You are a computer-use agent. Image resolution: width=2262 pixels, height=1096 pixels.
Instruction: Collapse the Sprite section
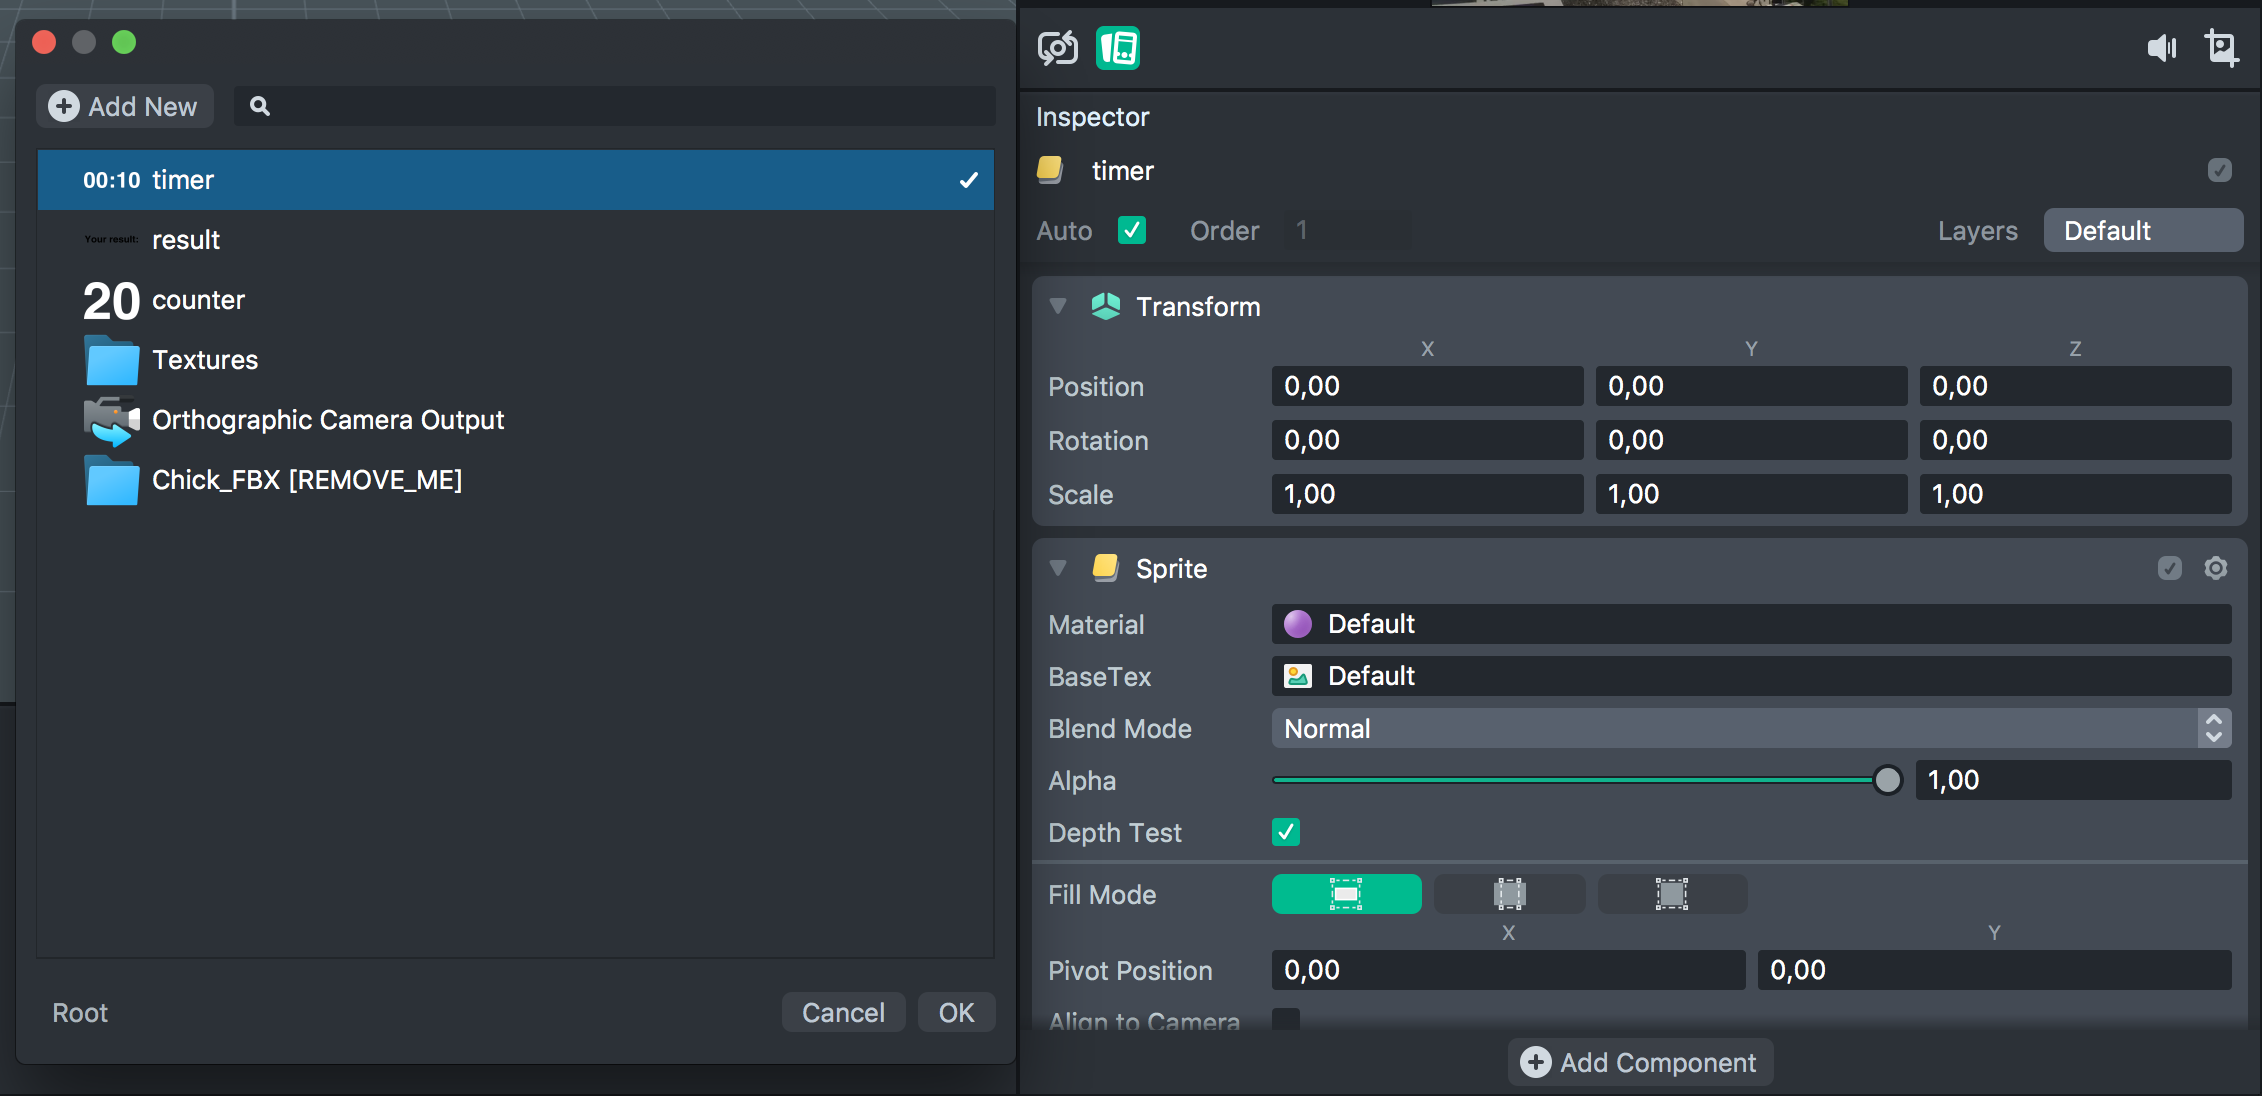[x=1058, y=568]
